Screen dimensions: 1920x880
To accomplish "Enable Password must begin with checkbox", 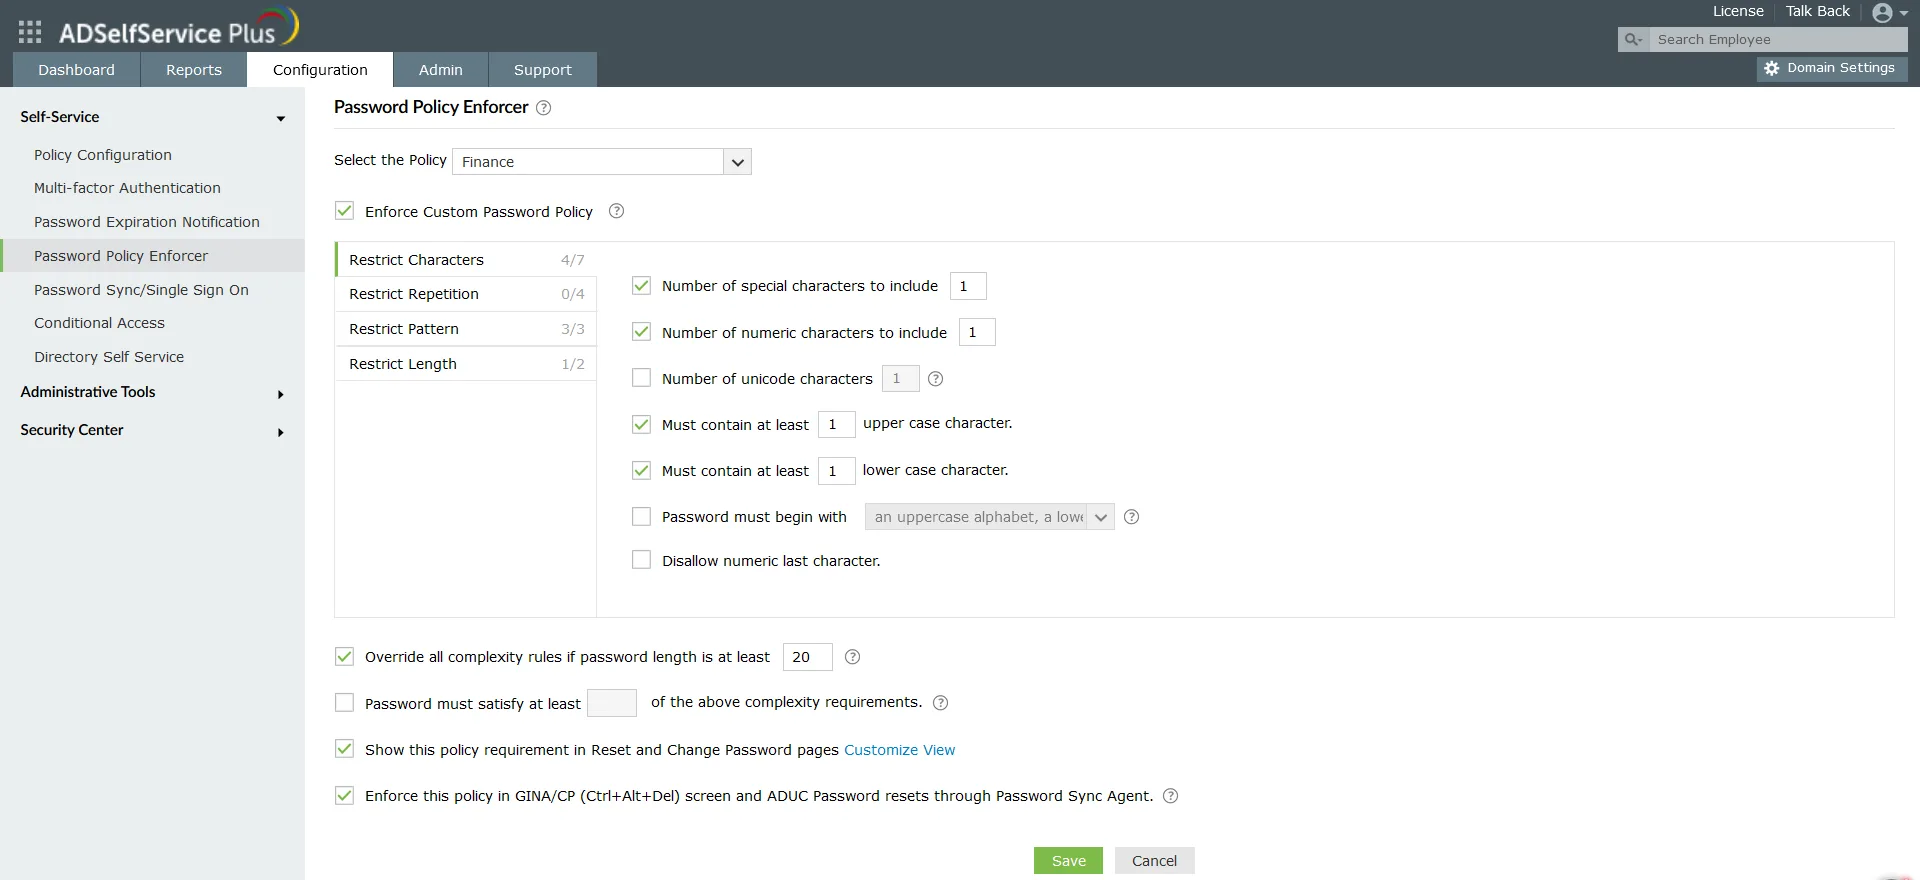I will [642, 517].
